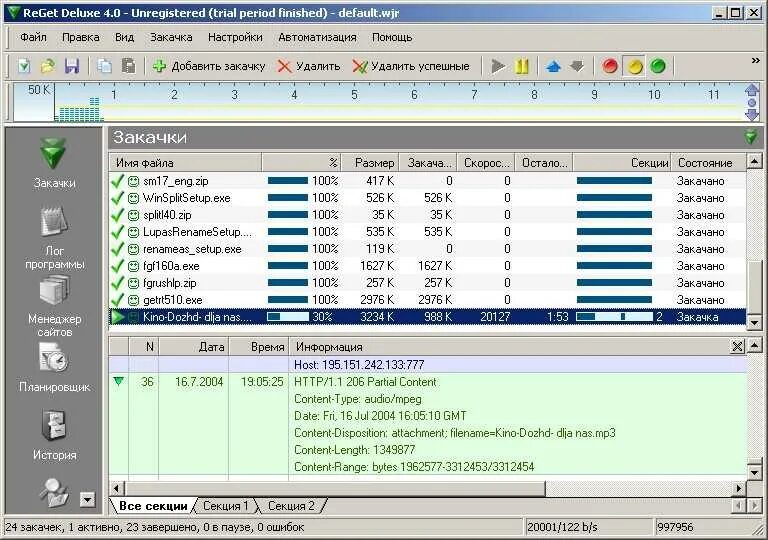768x540 pixels.
Task: Open 'История' sidebar section
Action: (54, 436)
